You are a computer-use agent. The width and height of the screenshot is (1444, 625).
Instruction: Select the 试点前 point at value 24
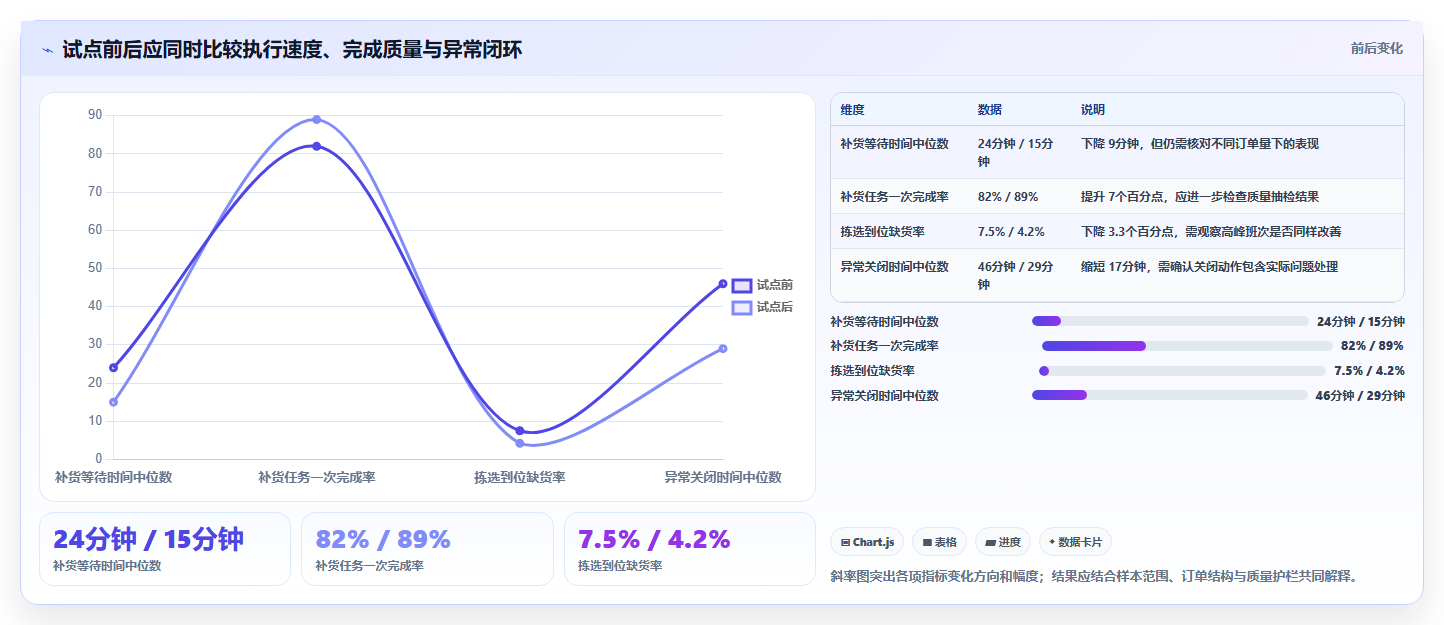click(x=114, y=368)
